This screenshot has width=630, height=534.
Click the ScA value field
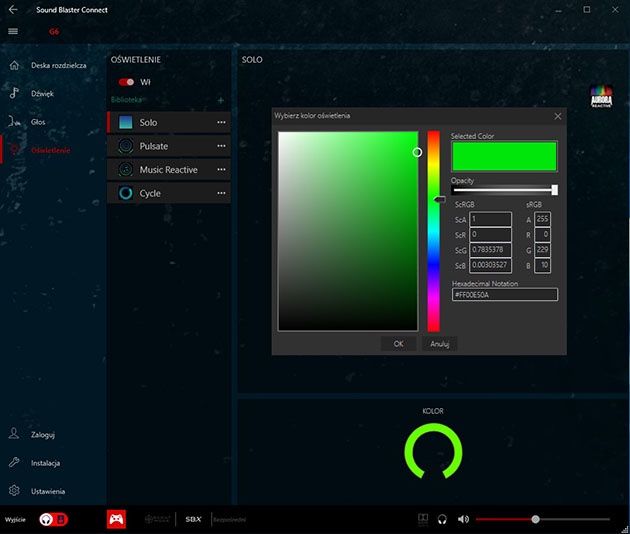point(490,219)
